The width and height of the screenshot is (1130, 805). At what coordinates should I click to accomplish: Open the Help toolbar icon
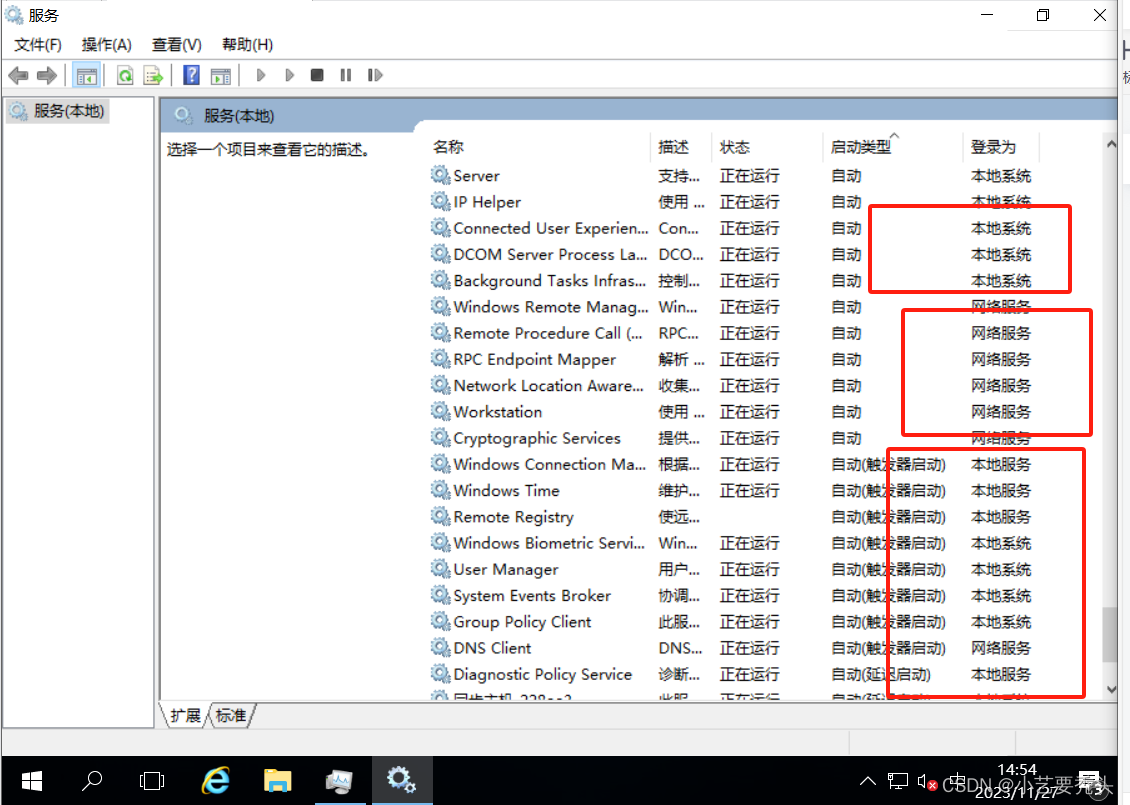coord(191,75)
